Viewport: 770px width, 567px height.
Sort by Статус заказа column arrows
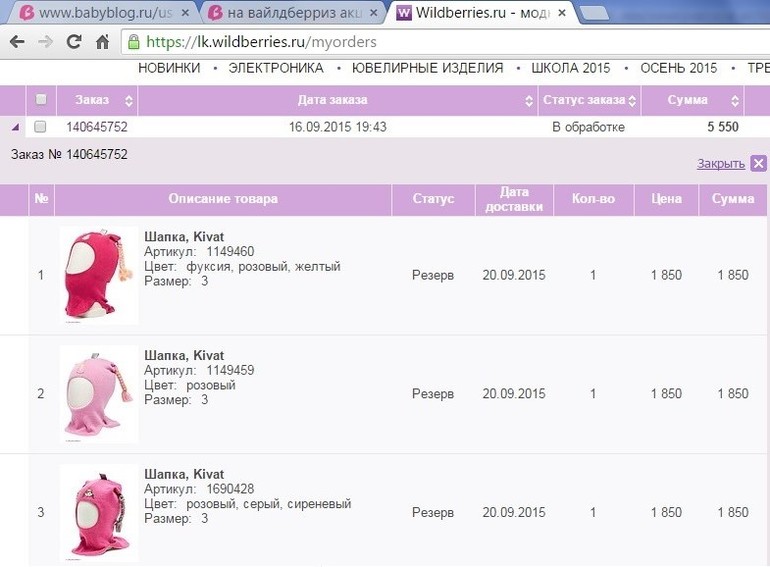(632, 100)
